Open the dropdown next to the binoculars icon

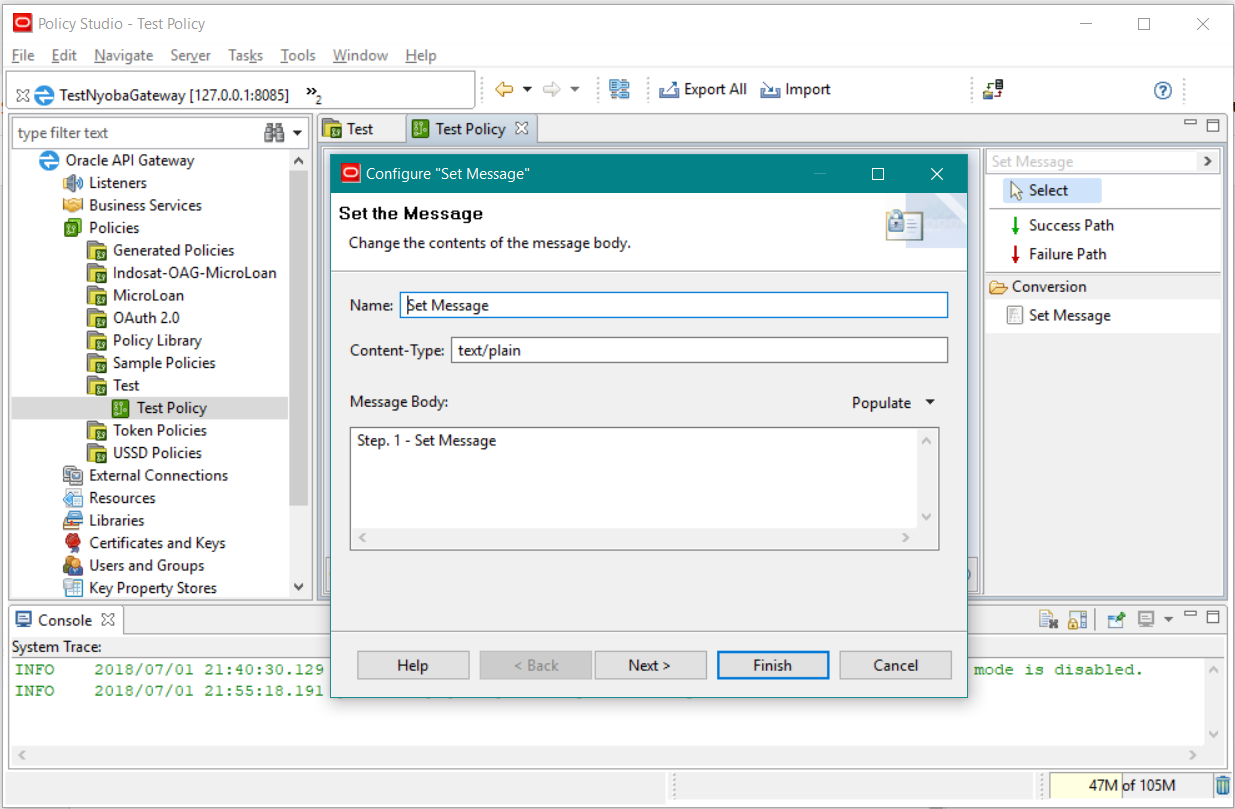point(298,133)
